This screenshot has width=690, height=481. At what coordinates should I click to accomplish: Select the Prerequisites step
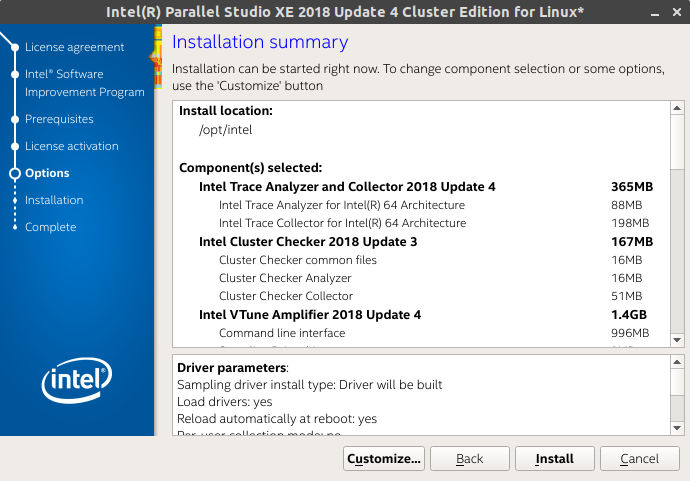pos(59,119)
